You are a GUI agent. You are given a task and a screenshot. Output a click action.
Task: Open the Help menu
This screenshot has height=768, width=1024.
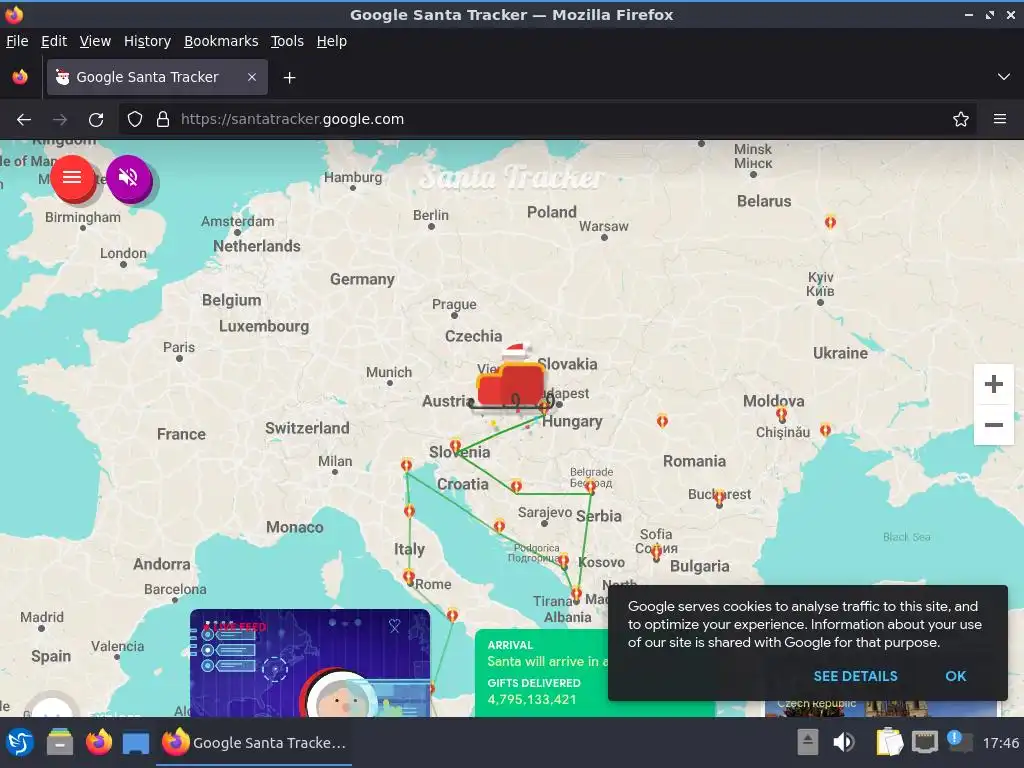pos(332,41)
